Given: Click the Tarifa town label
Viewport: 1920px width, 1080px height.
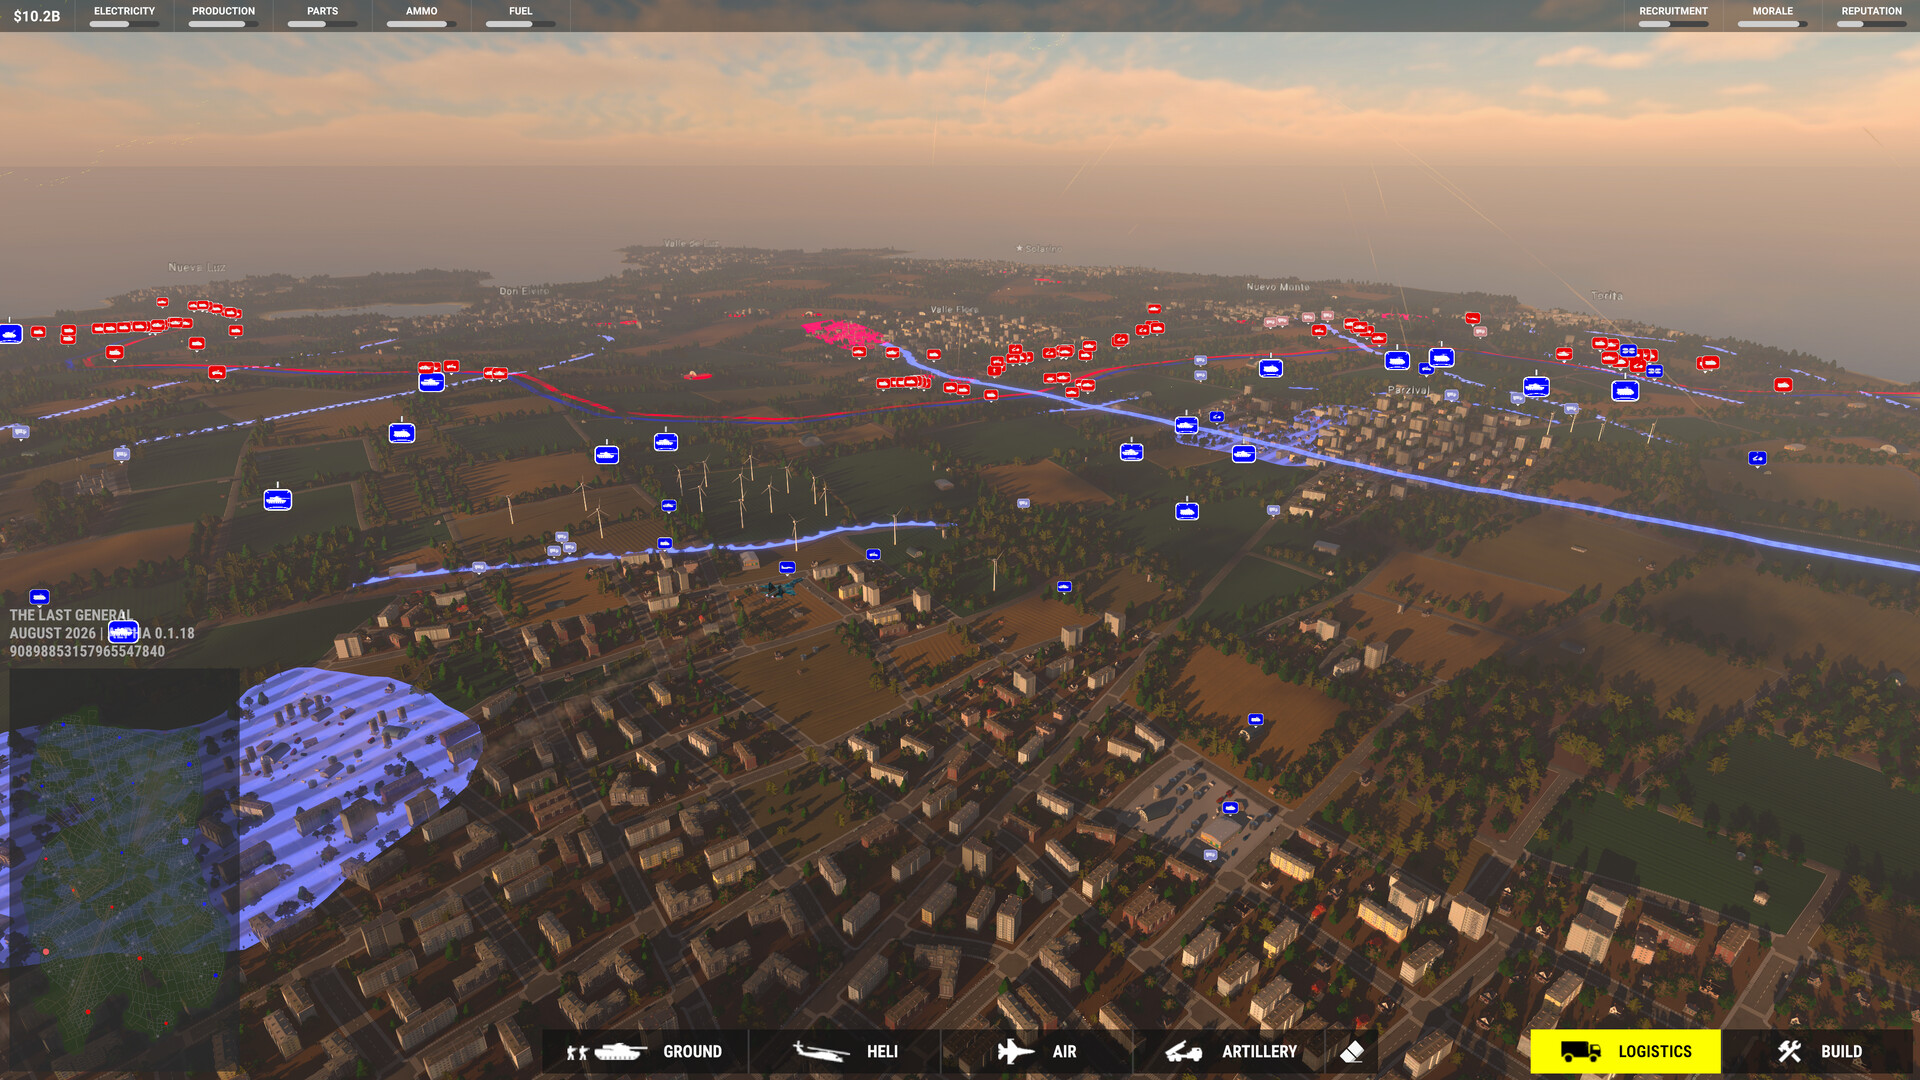Looking at the screenshot, I should [1607, 296].
